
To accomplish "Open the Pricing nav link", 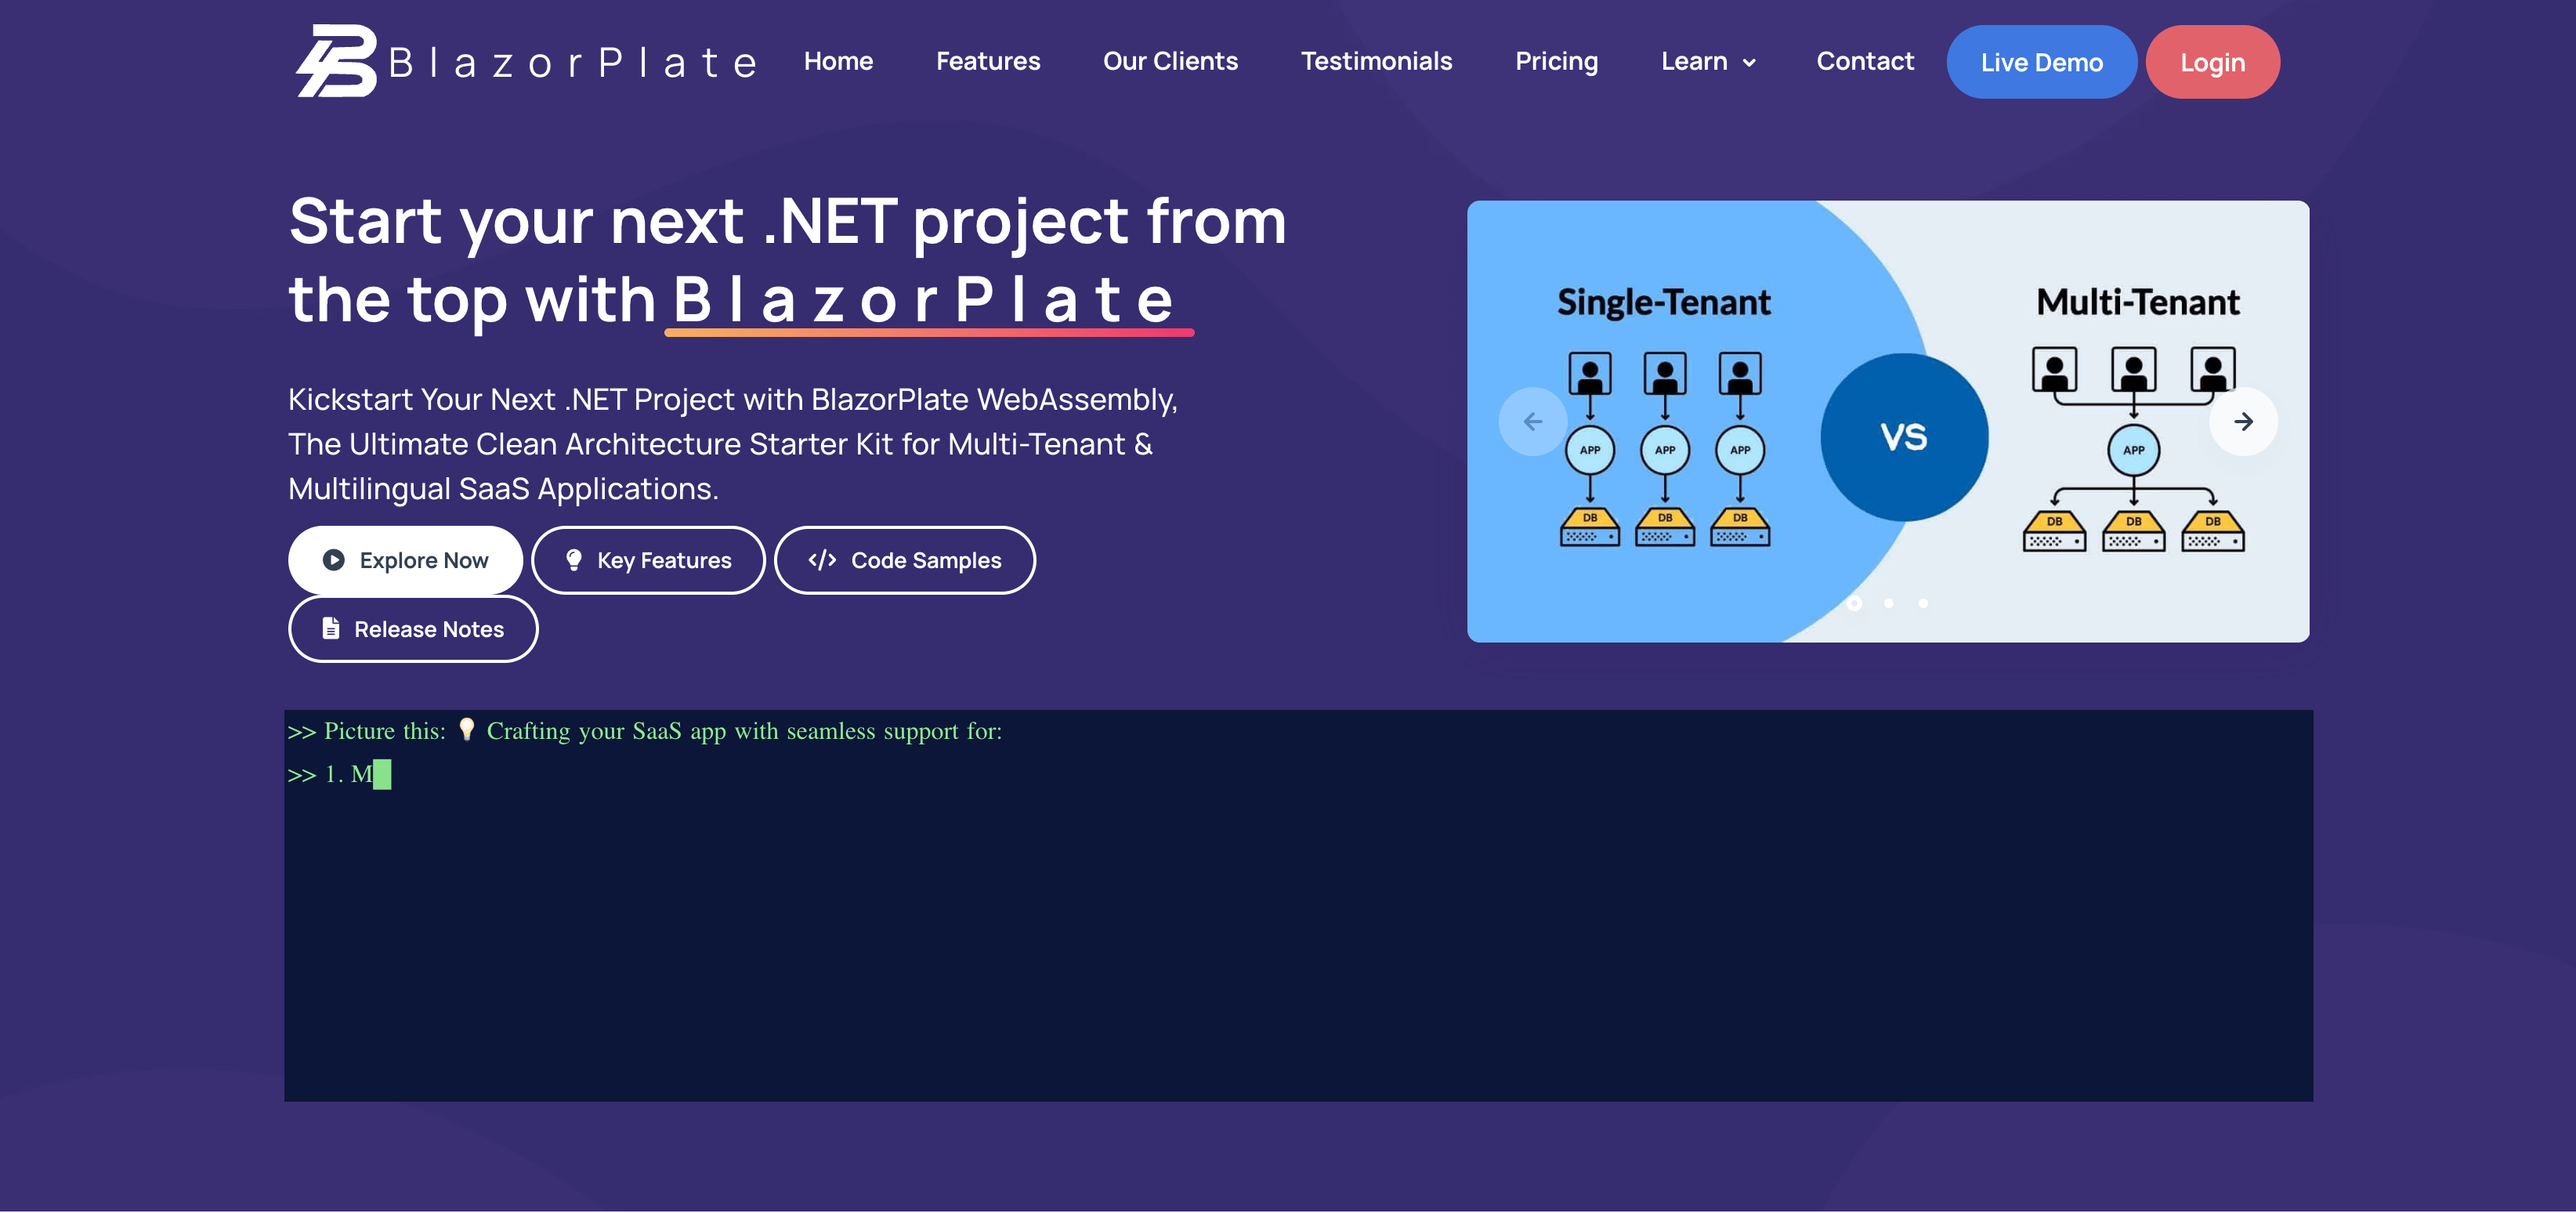I will point(1556,61).
